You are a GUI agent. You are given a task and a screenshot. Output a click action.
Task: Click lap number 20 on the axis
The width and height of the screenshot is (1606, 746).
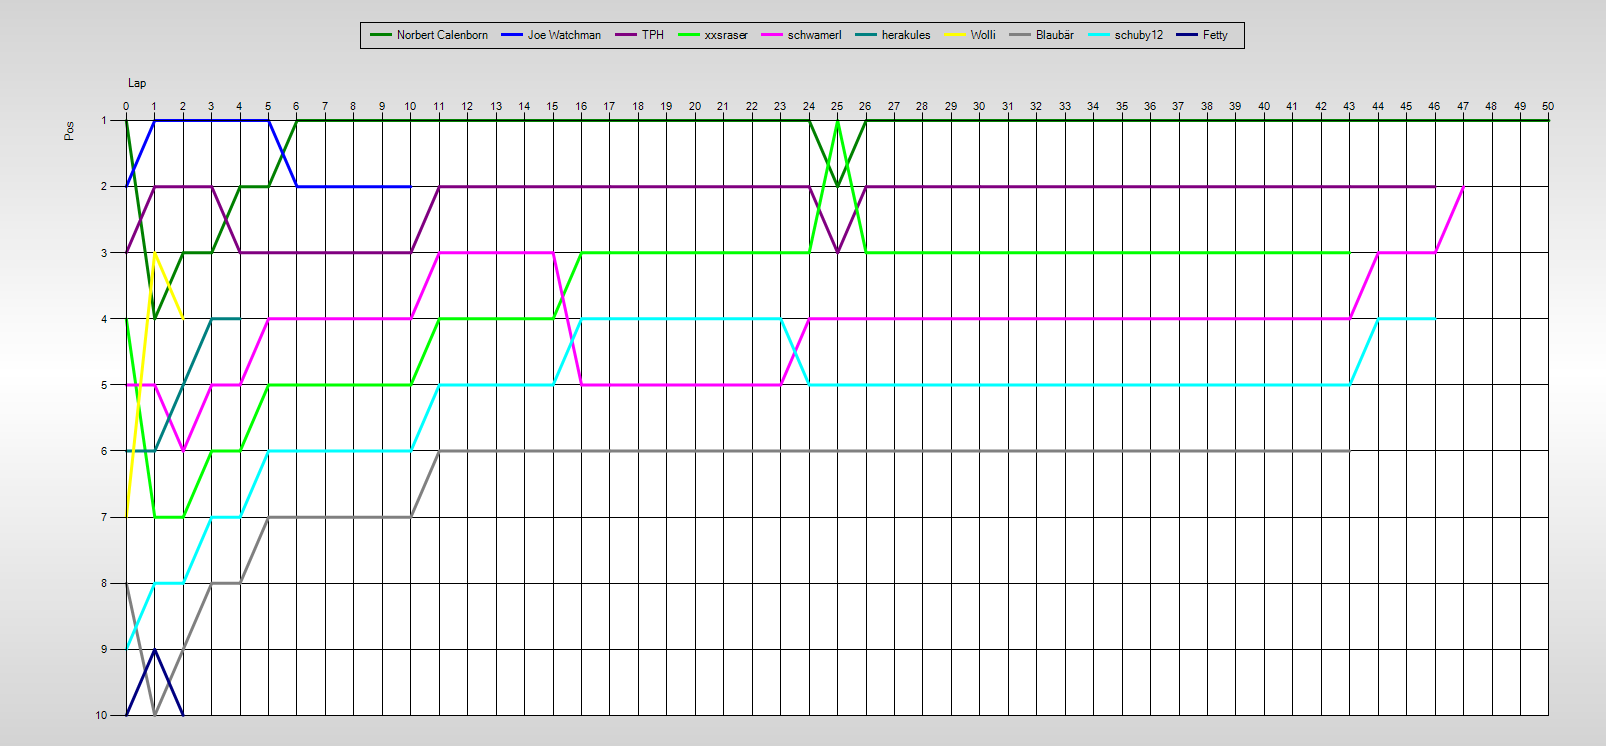click(x=695, y=106)
